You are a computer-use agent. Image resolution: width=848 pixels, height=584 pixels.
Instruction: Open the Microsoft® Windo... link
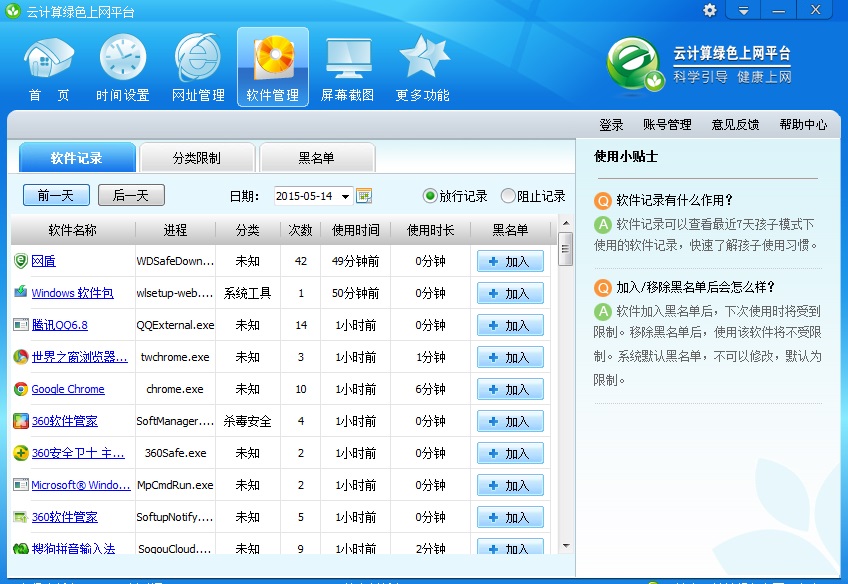click(x=81, y=485)
